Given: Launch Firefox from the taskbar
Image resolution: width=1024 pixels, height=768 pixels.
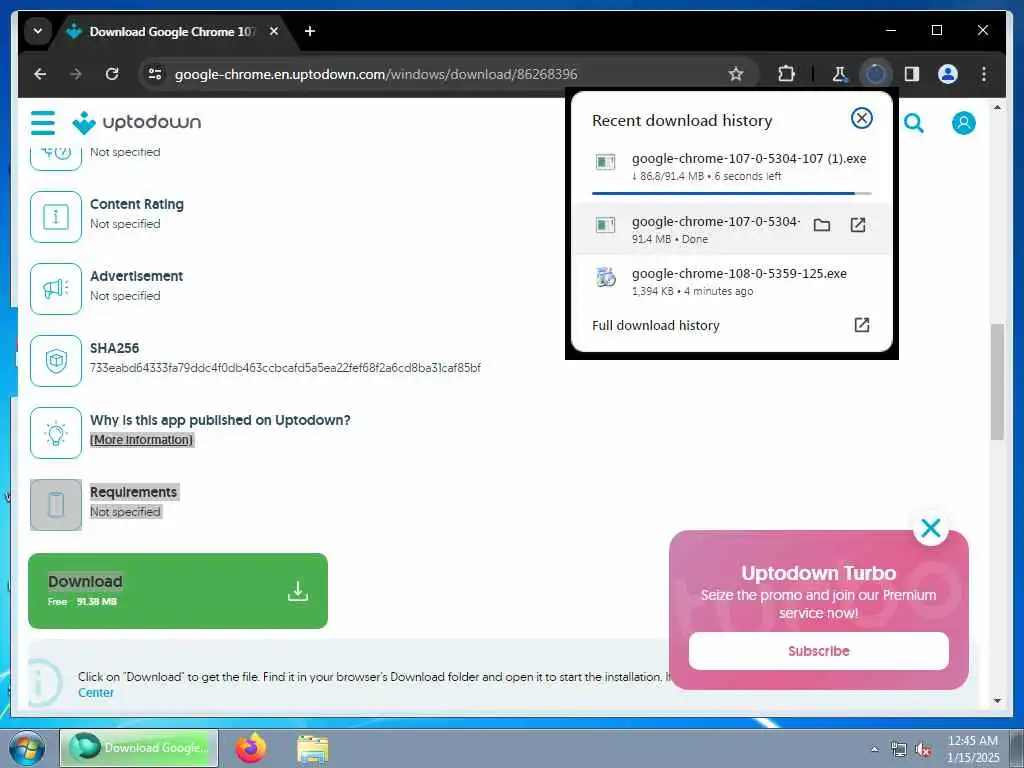Looking at the screenshot, I should tap(251, 748).
